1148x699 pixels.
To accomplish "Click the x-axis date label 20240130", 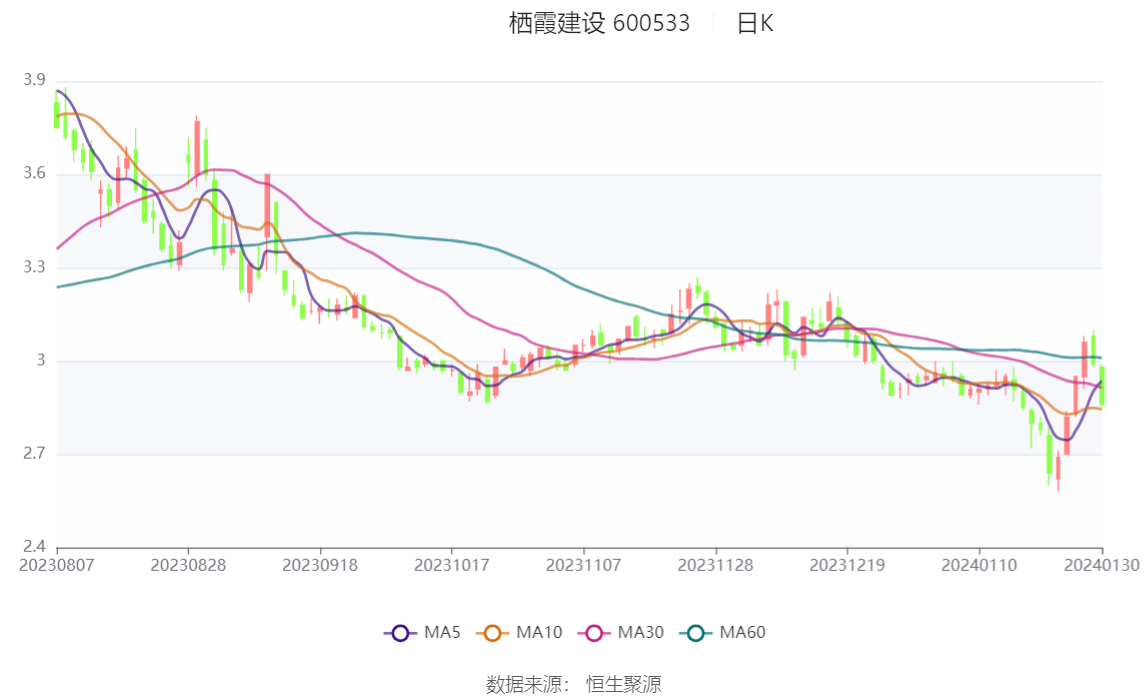I will (x=1102, y=565).
